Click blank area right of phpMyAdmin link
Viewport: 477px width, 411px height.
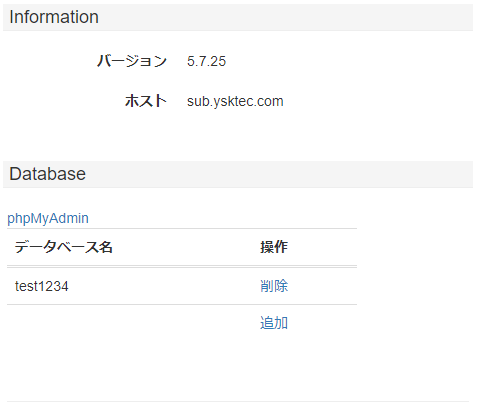click(223, 218)
